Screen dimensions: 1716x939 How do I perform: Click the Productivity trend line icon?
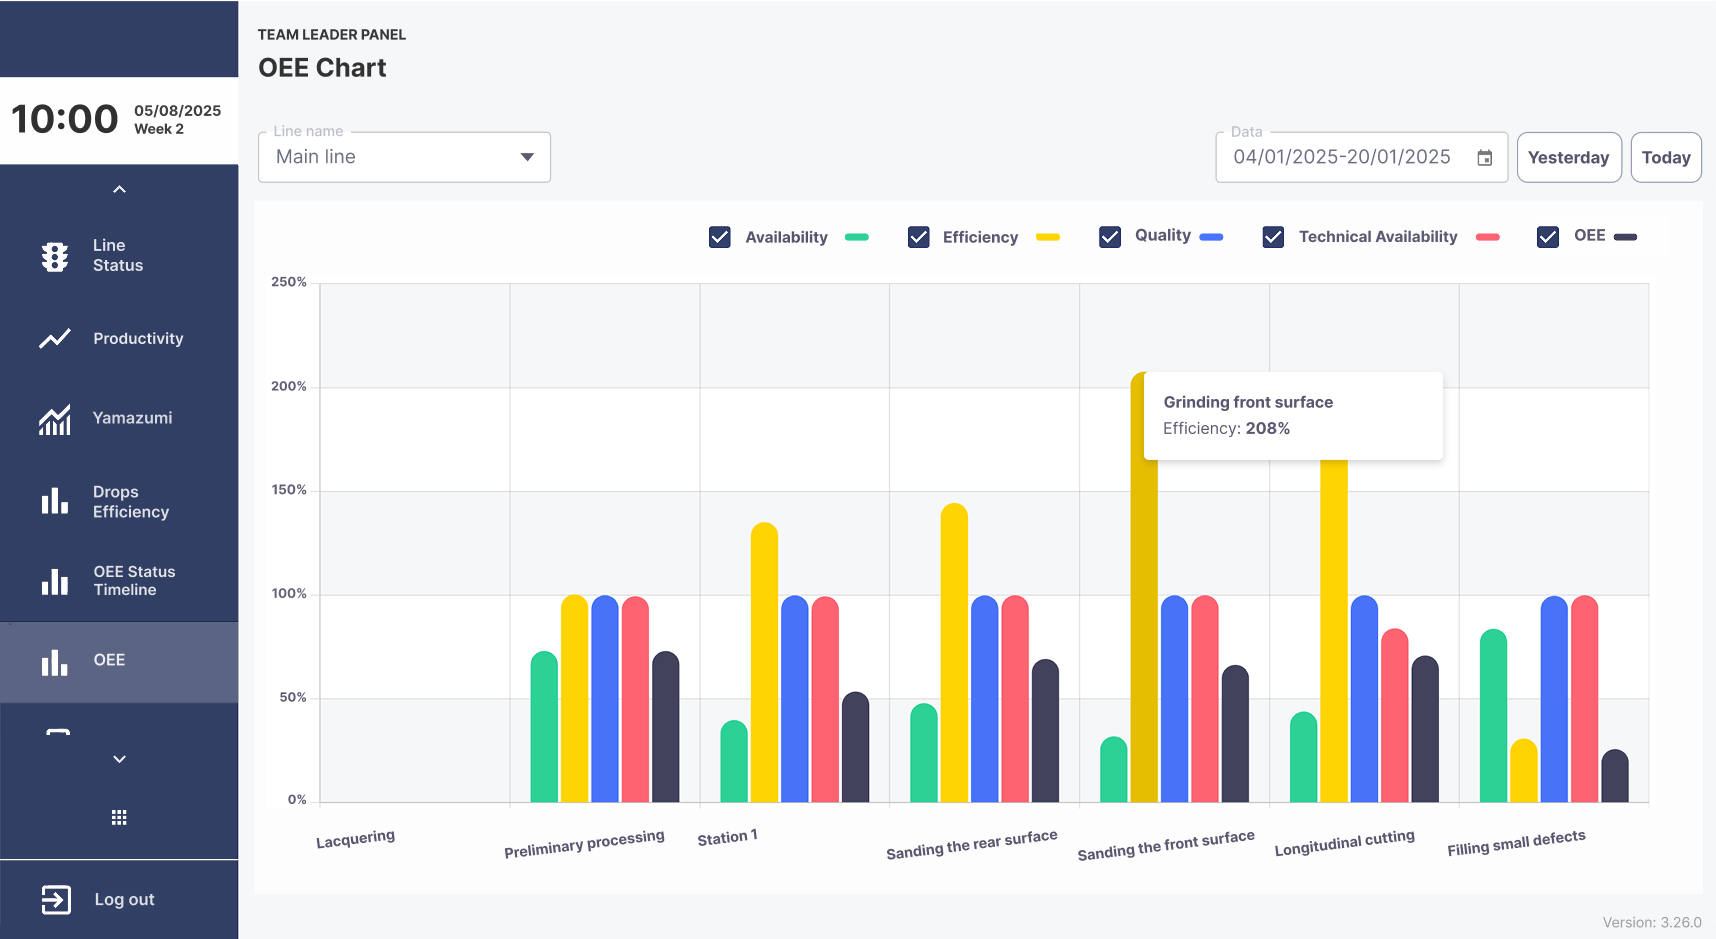tap(55, 339)
